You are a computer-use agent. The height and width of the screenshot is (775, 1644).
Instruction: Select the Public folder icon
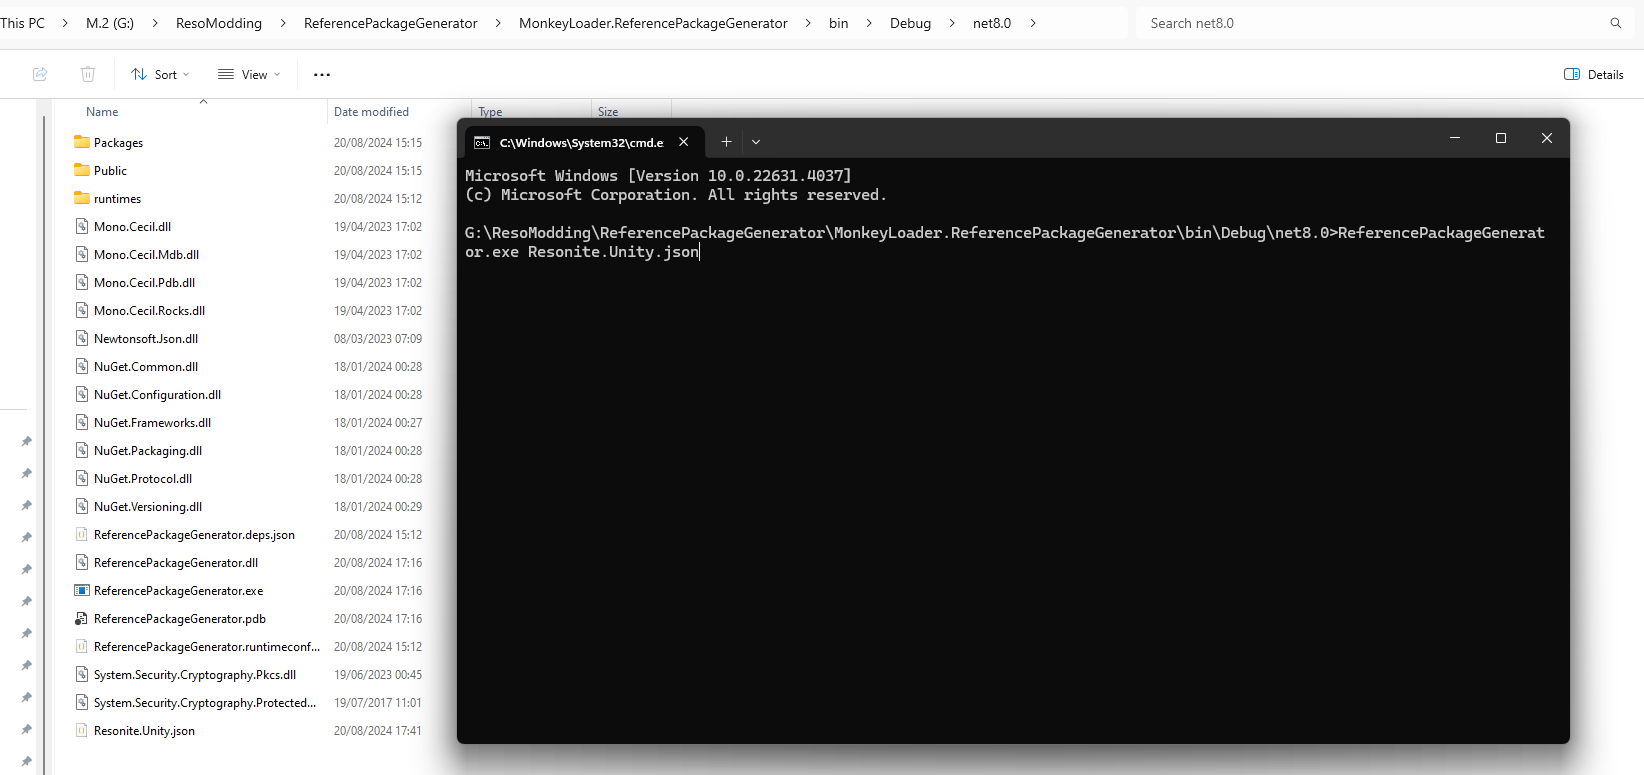pos(82,170)
